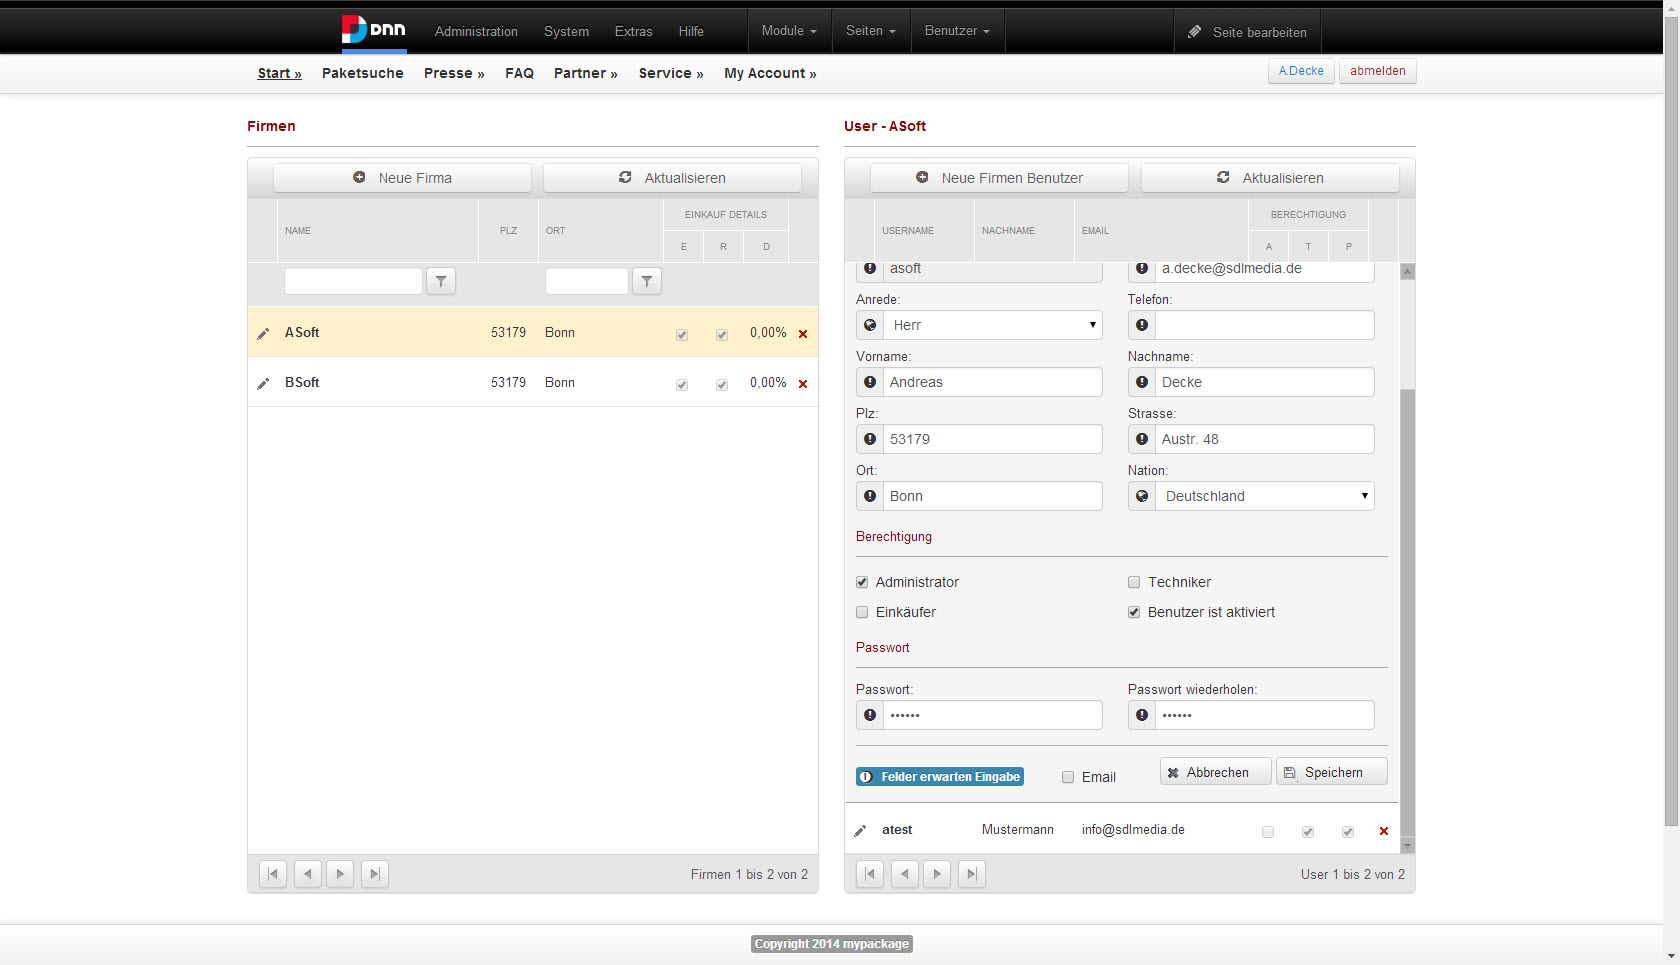Screen dimensions: 1680x965
Task: Delete BSoft using the red X icon
Action: tap(803, 384)
